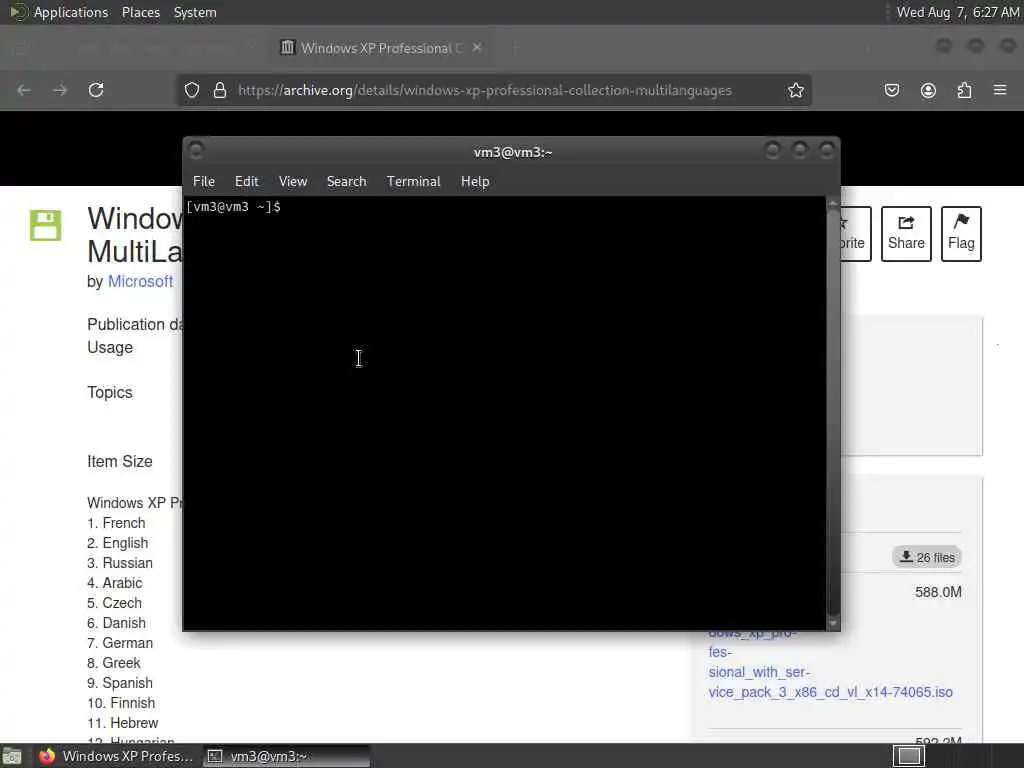This screenshot has height=768, width=1024.
Task: Click the Flag button on archive page
Action: (961, 234)
